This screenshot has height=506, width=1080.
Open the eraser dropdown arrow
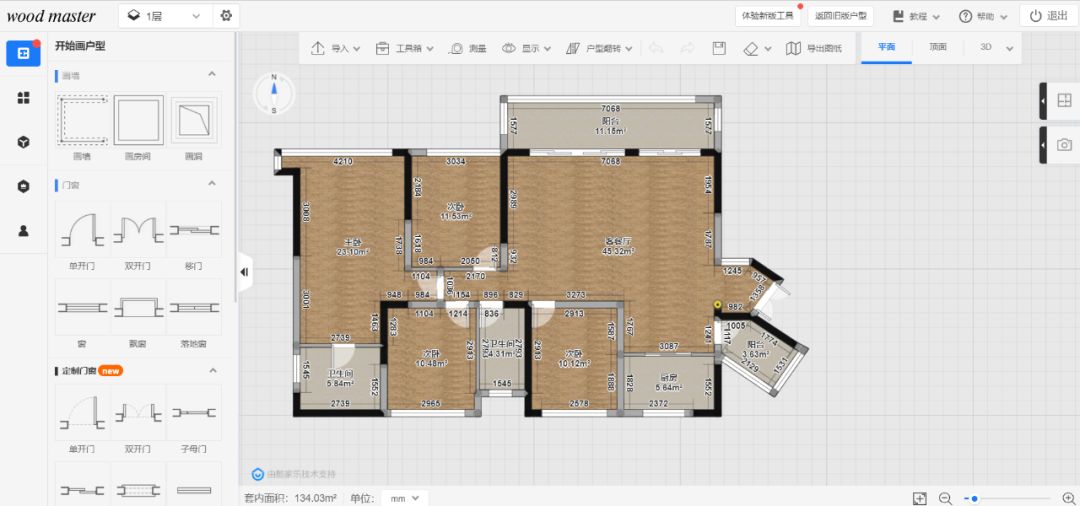(x=768, y=49)
